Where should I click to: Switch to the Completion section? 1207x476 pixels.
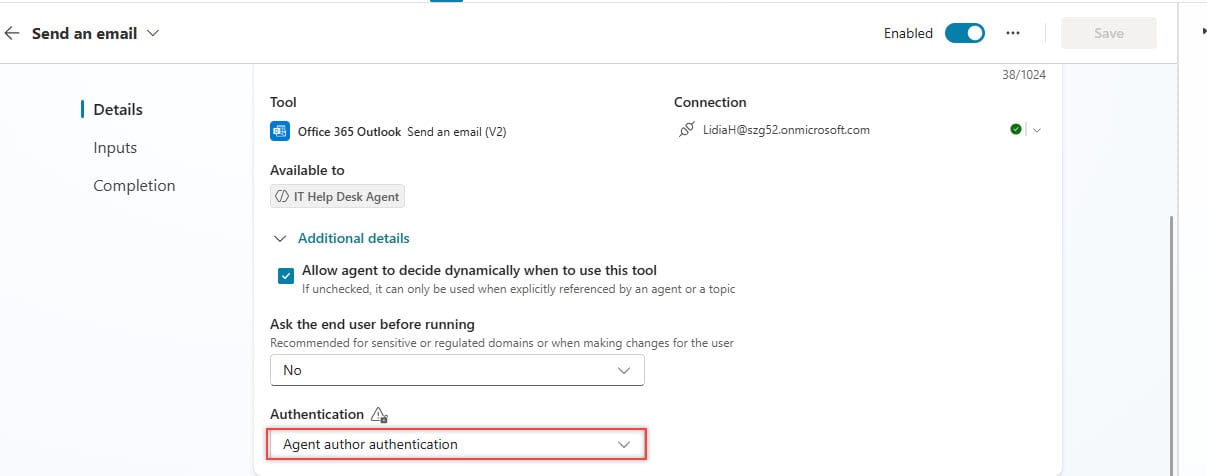click(x=134, y=186)
